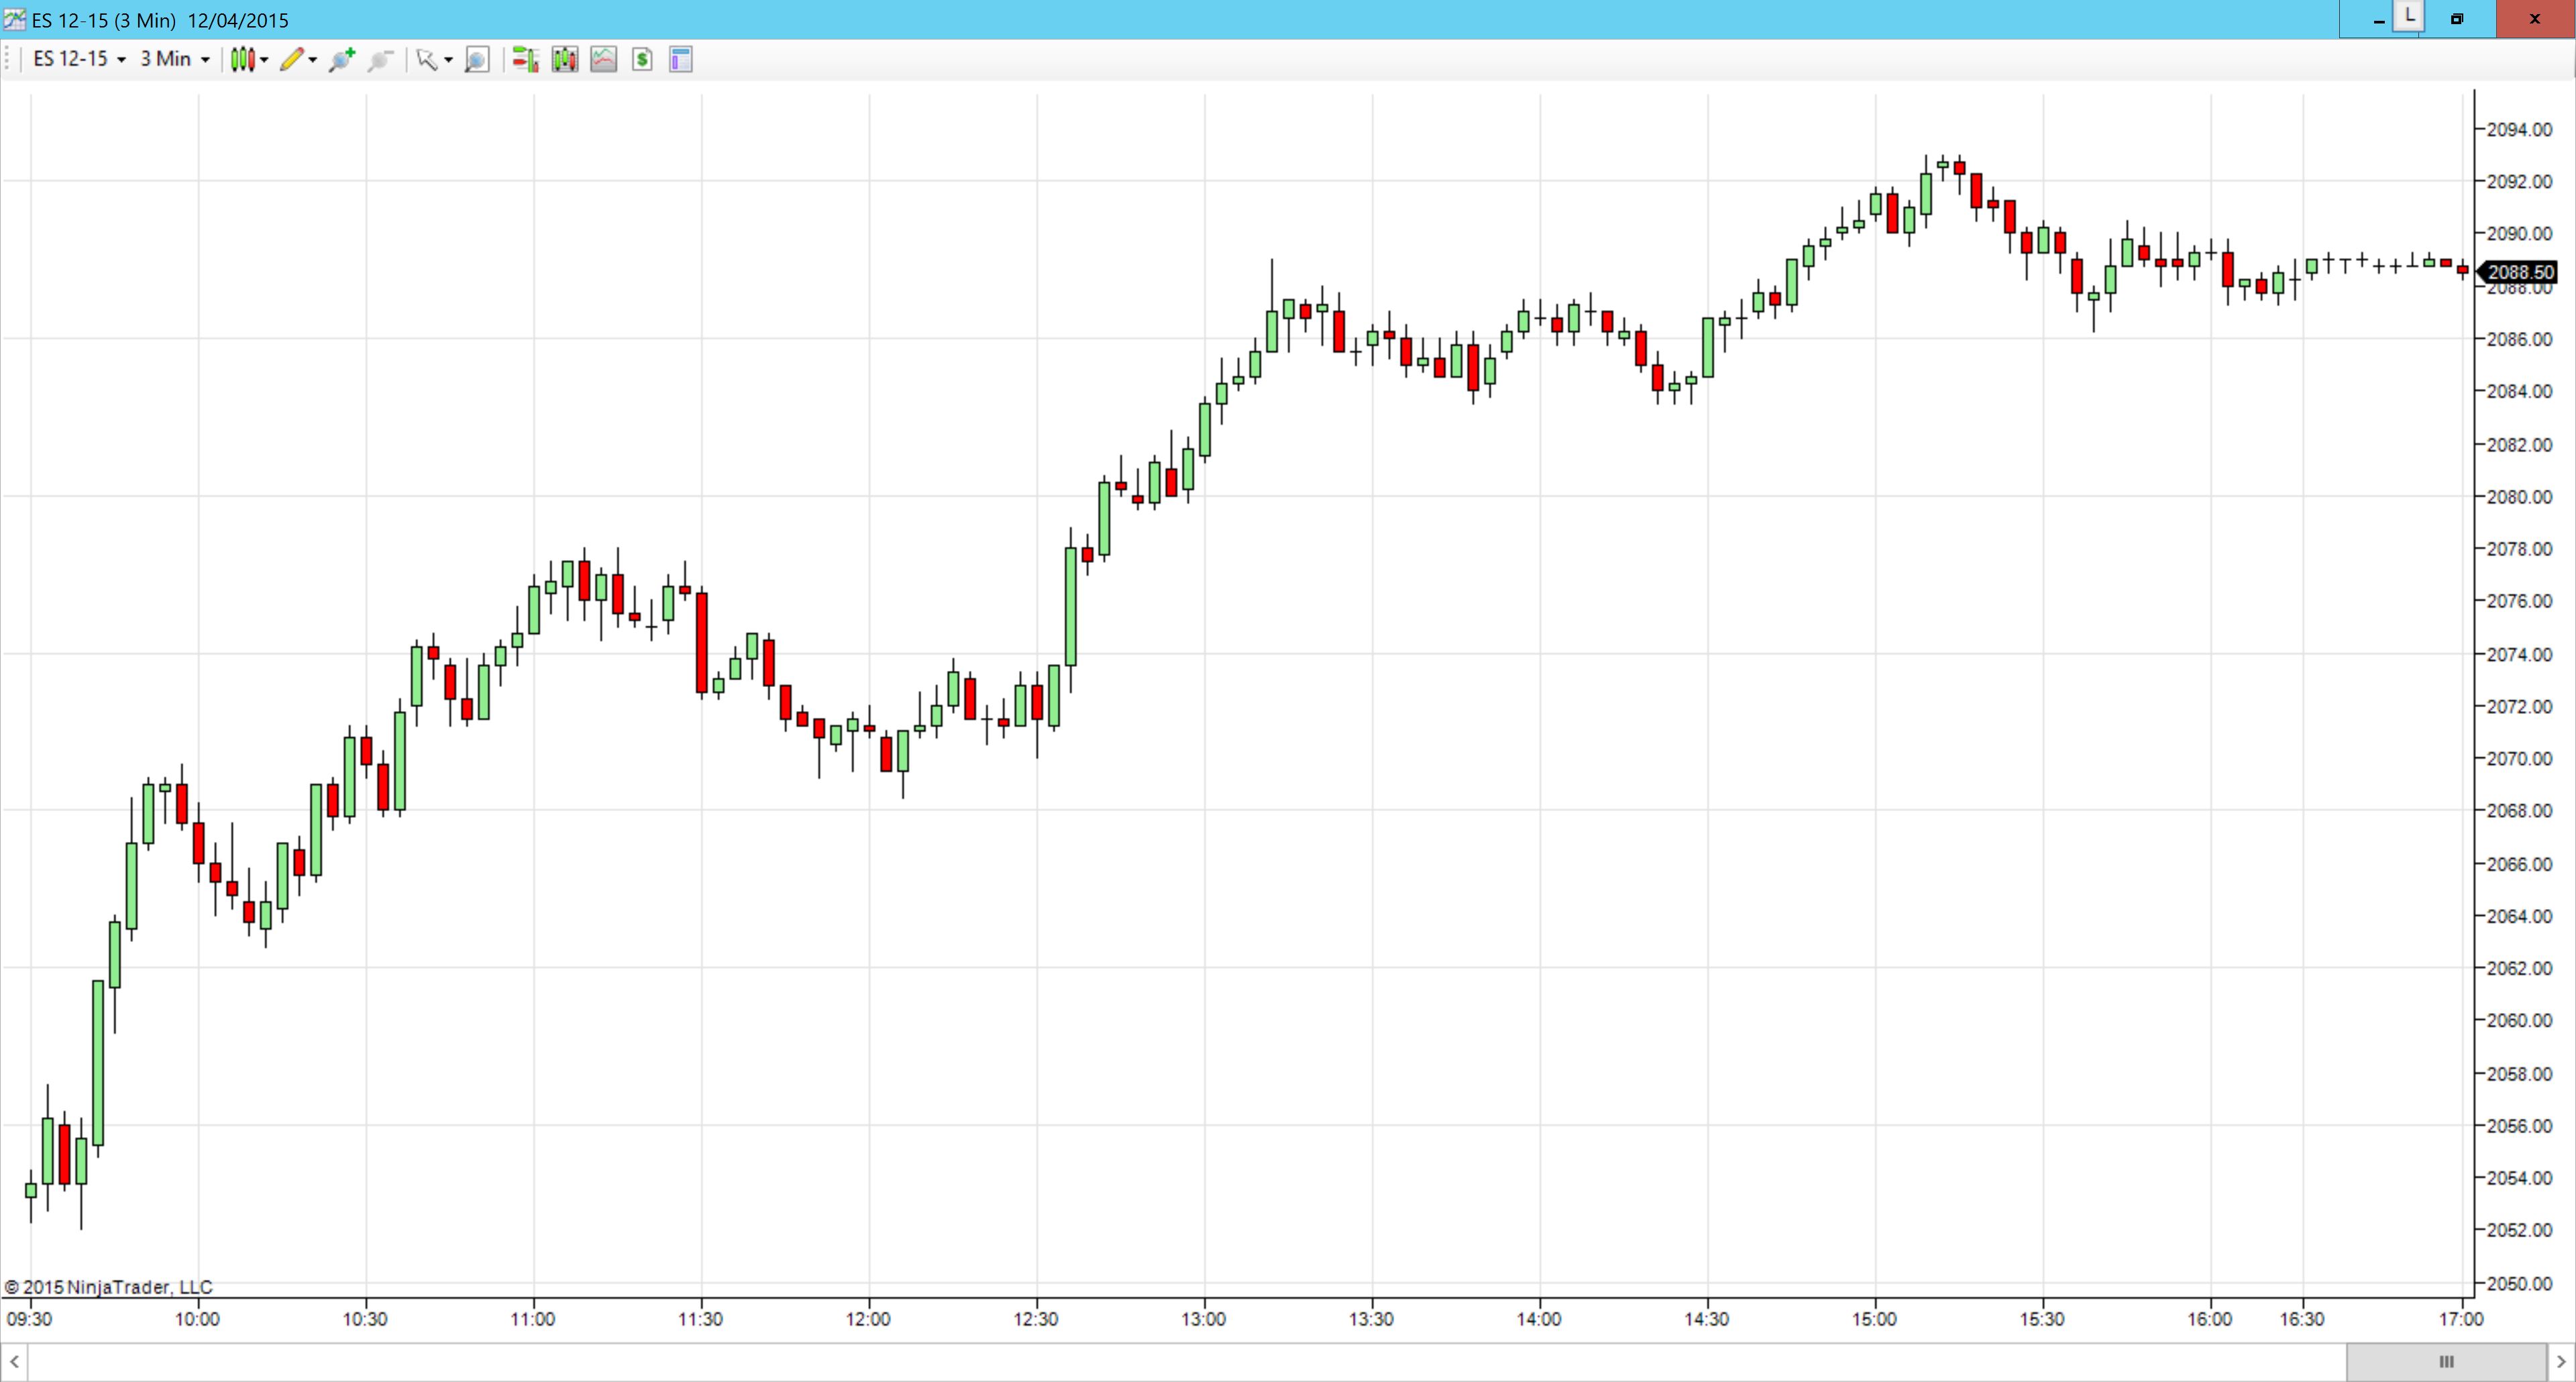Select the arrow cursor pointer tool
2576x1382 pixels.
pyautogui.click(x=427, y=60)
